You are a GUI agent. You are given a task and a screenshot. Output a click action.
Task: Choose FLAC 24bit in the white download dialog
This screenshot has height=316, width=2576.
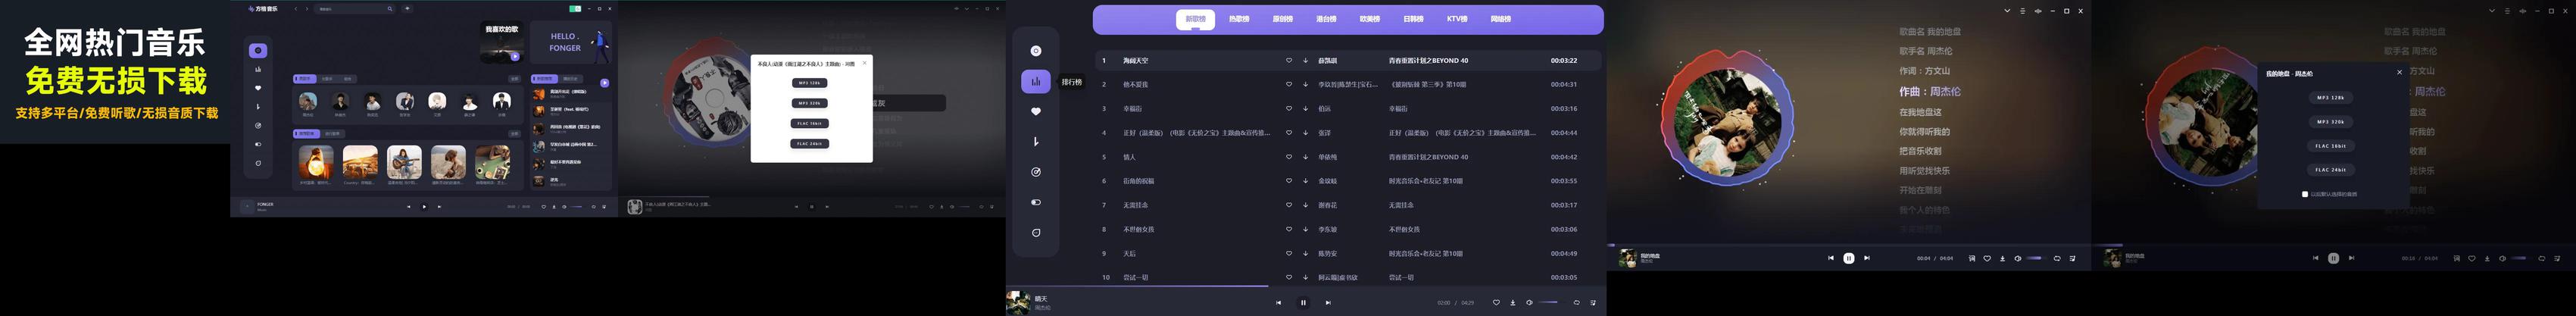809,144
